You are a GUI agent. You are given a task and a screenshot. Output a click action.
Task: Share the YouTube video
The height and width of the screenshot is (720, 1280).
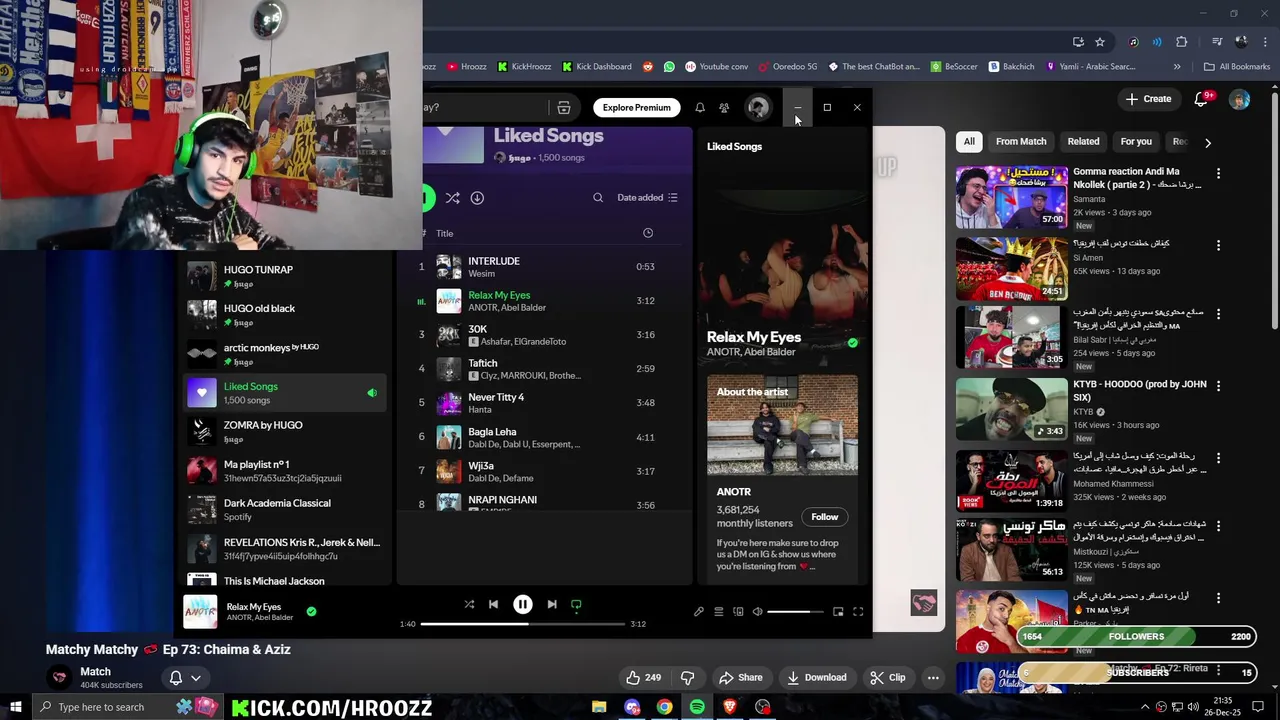coord(741,678)
